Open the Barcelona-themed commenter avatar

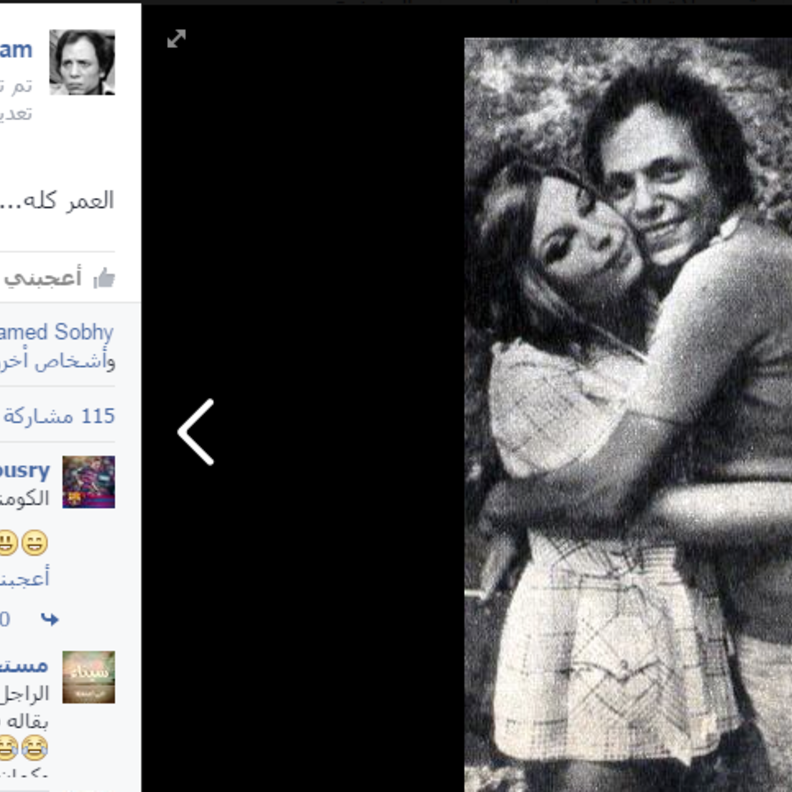[89, 482]
